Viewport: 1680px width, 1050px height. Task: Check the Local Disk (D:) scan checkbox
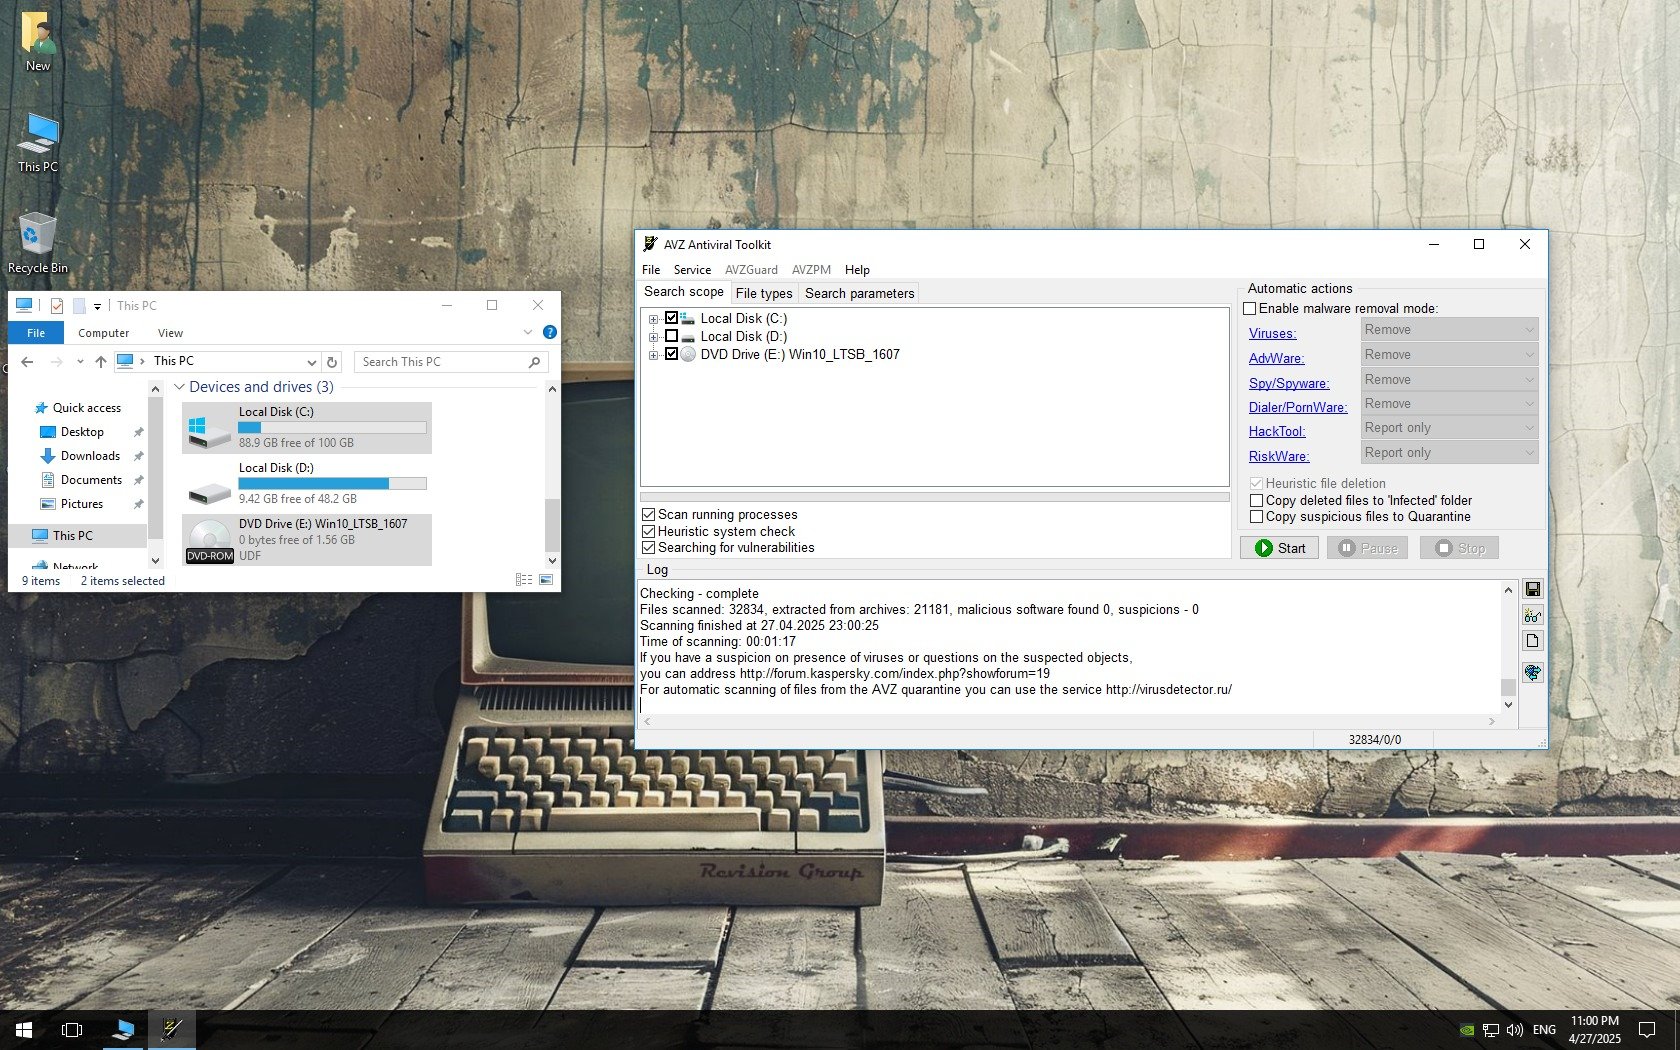point(672,336)
